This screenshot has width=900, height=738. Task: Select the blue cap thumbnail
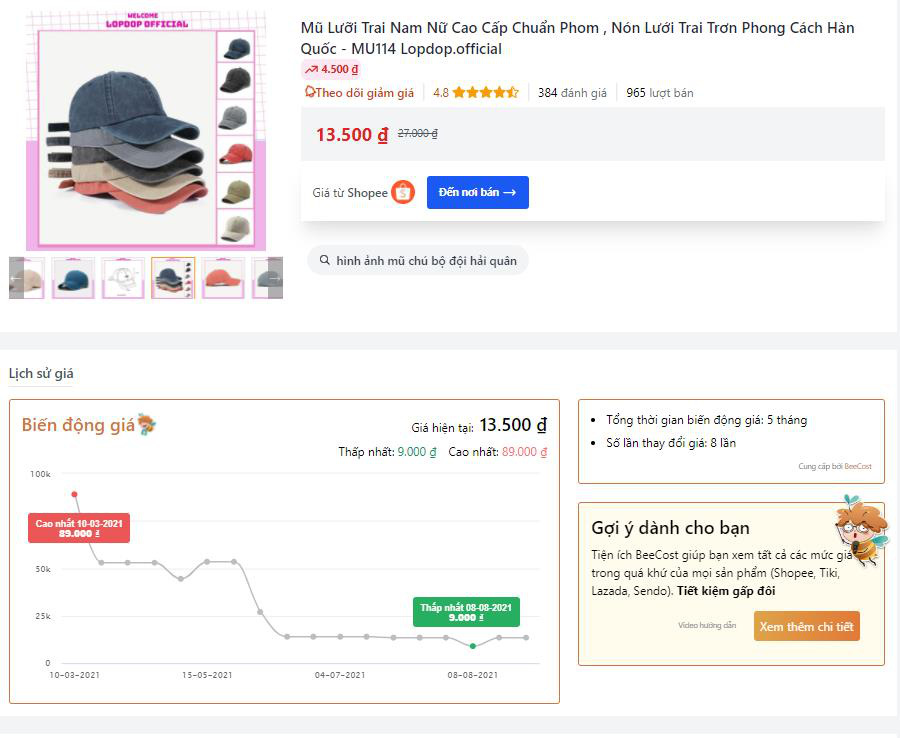coord(73,278)
